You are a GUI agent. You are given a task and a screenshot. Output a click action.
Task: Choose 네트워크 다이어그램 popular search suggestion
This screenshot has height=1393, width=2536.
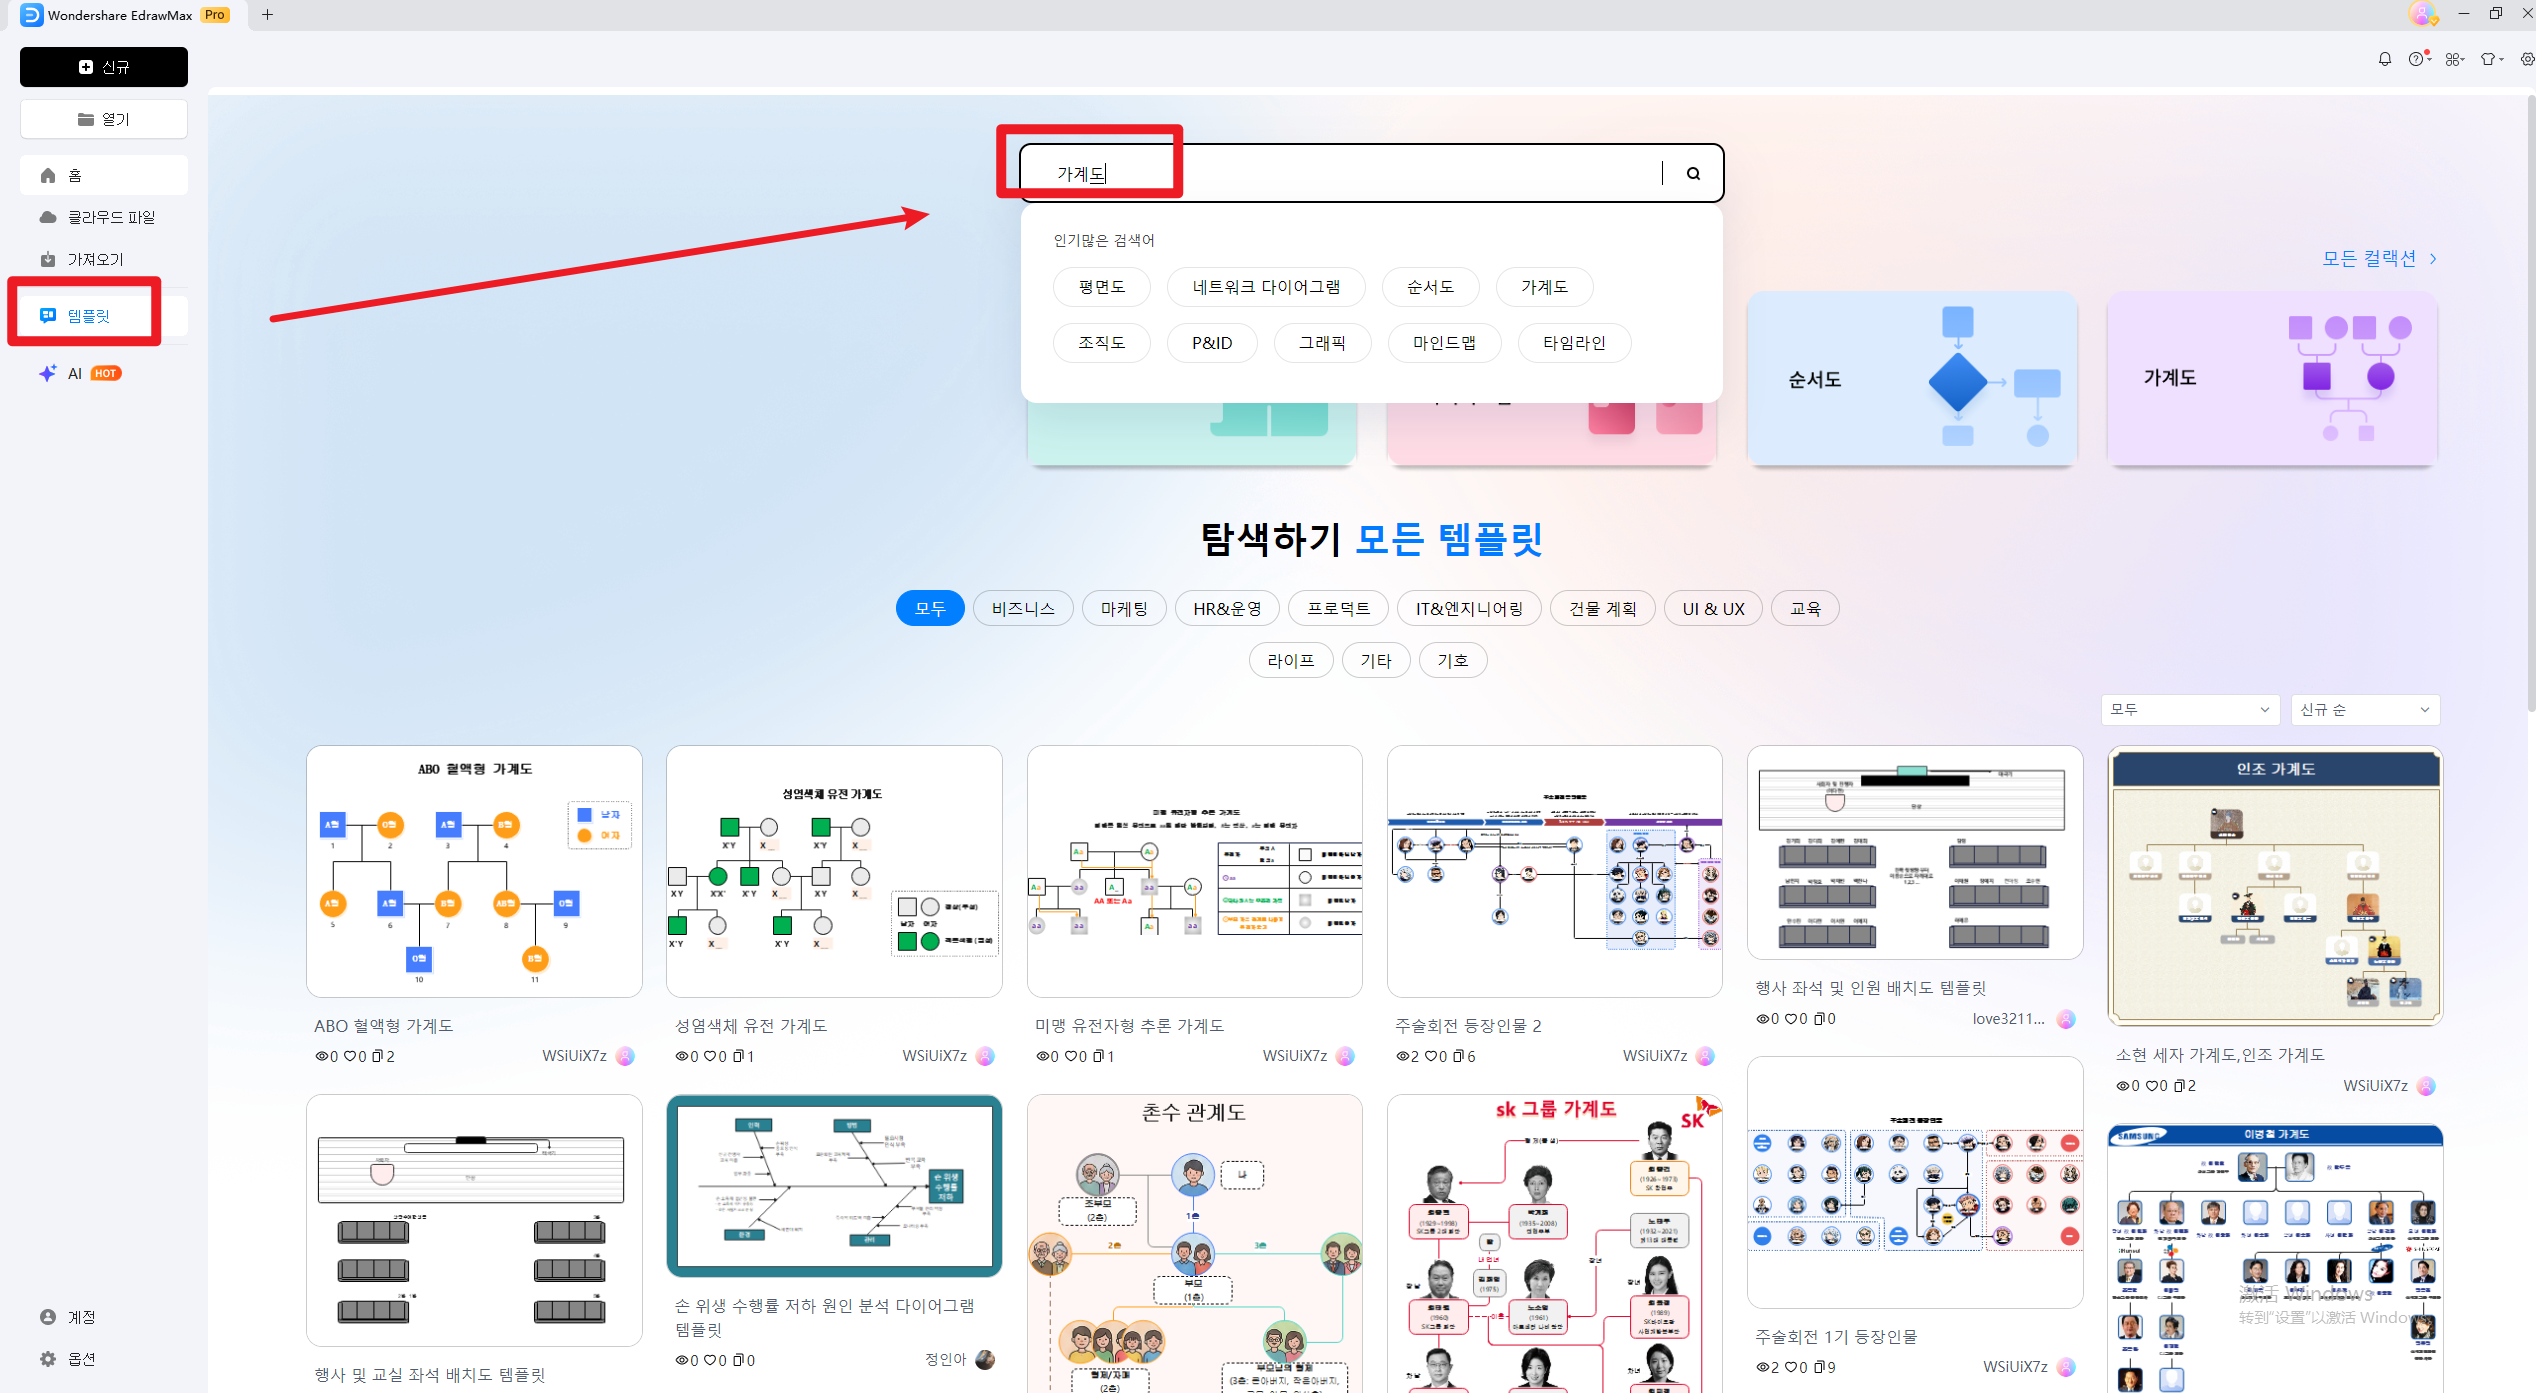(x=1265, y=287)
